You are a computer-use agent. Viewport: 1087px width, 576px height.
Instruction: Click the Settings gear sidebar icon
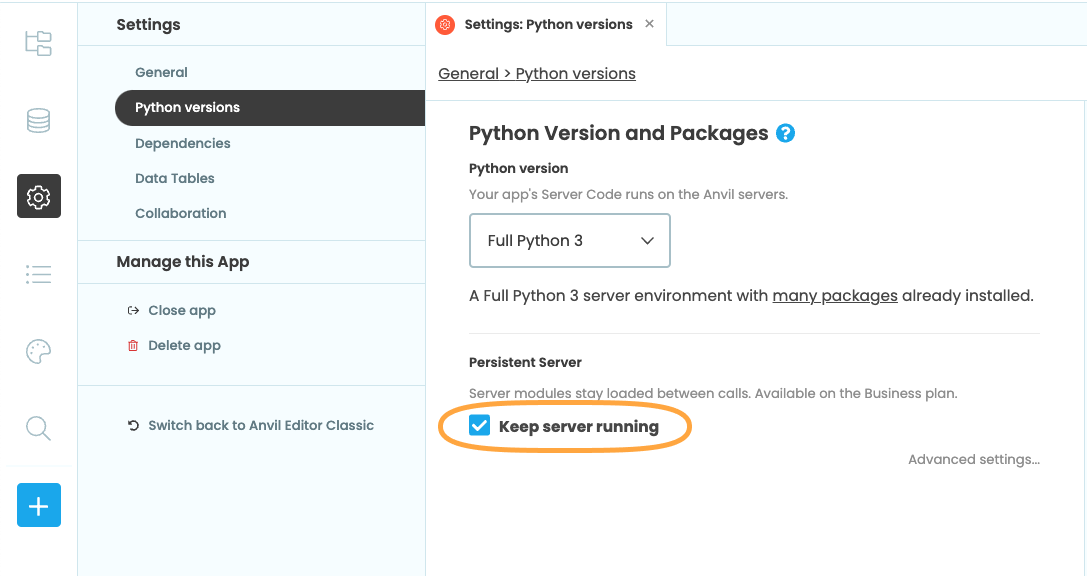tap(38, 196)
